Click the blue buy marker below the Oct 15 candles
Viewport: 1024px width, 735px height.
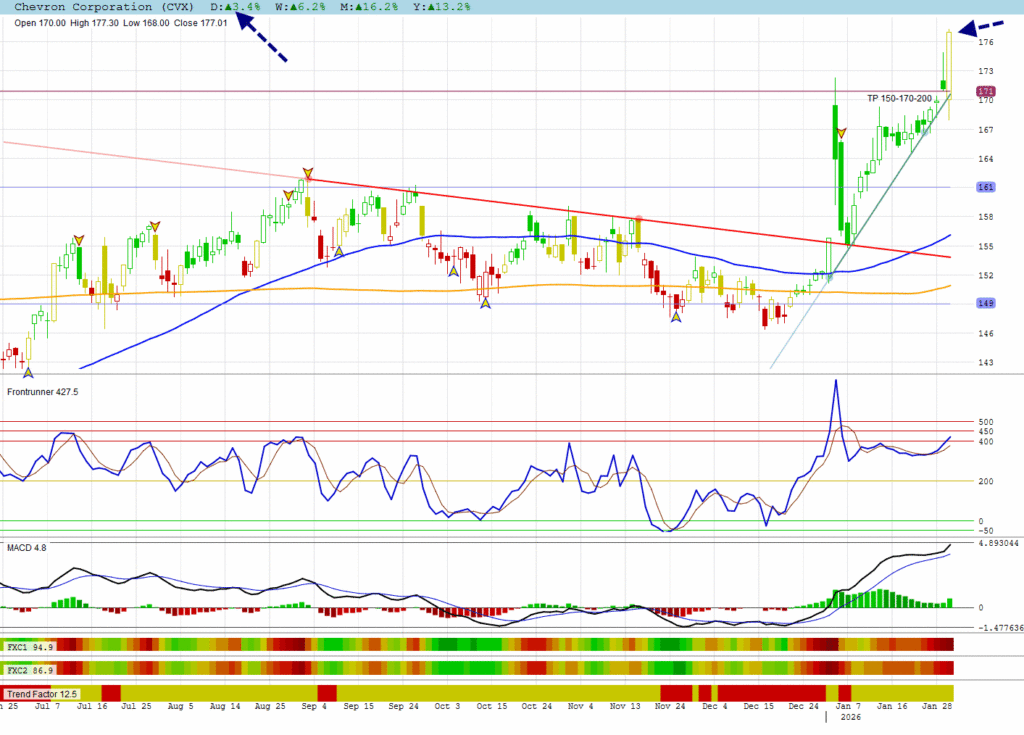click(485, 302)
